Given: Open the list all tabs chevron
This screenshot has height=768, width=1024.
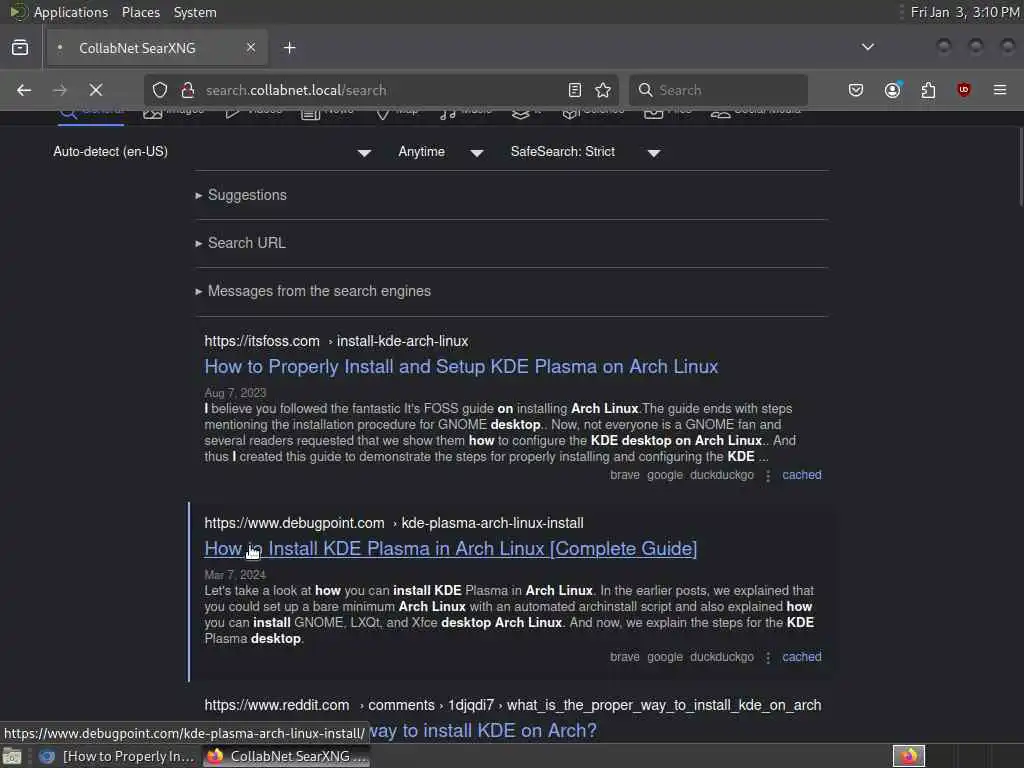Looking at the screenshot, I should click(868, 47).
